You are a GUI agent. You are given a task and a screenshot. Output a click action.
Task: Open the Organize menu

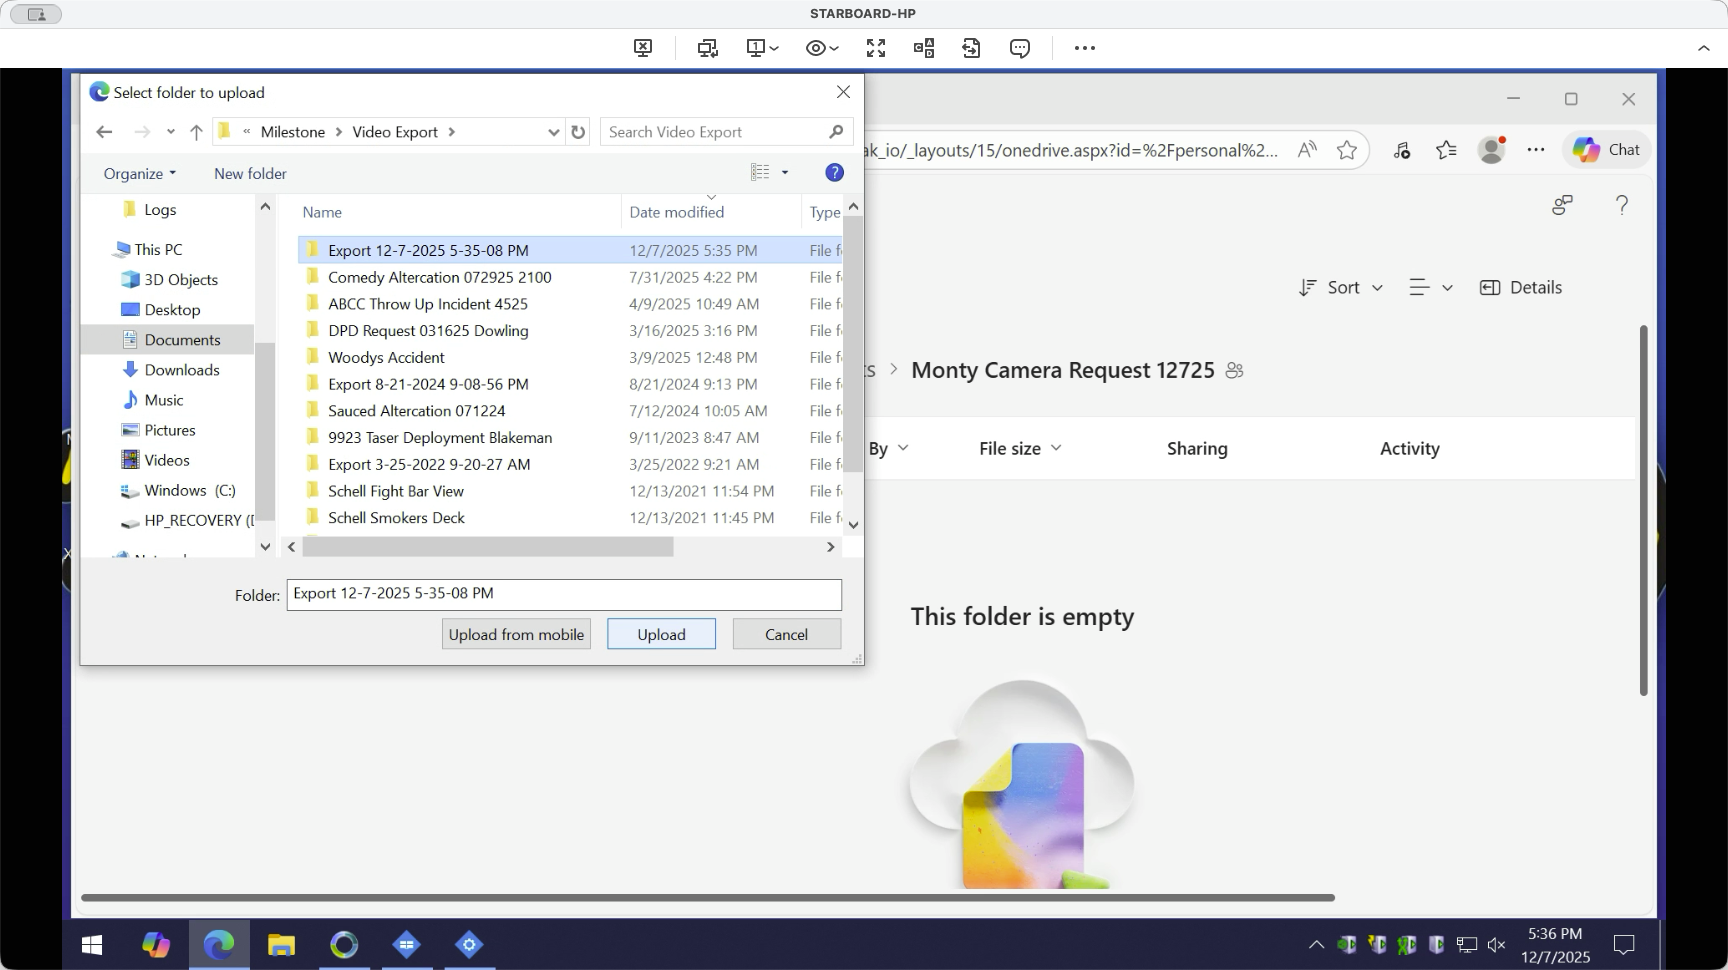140,173
